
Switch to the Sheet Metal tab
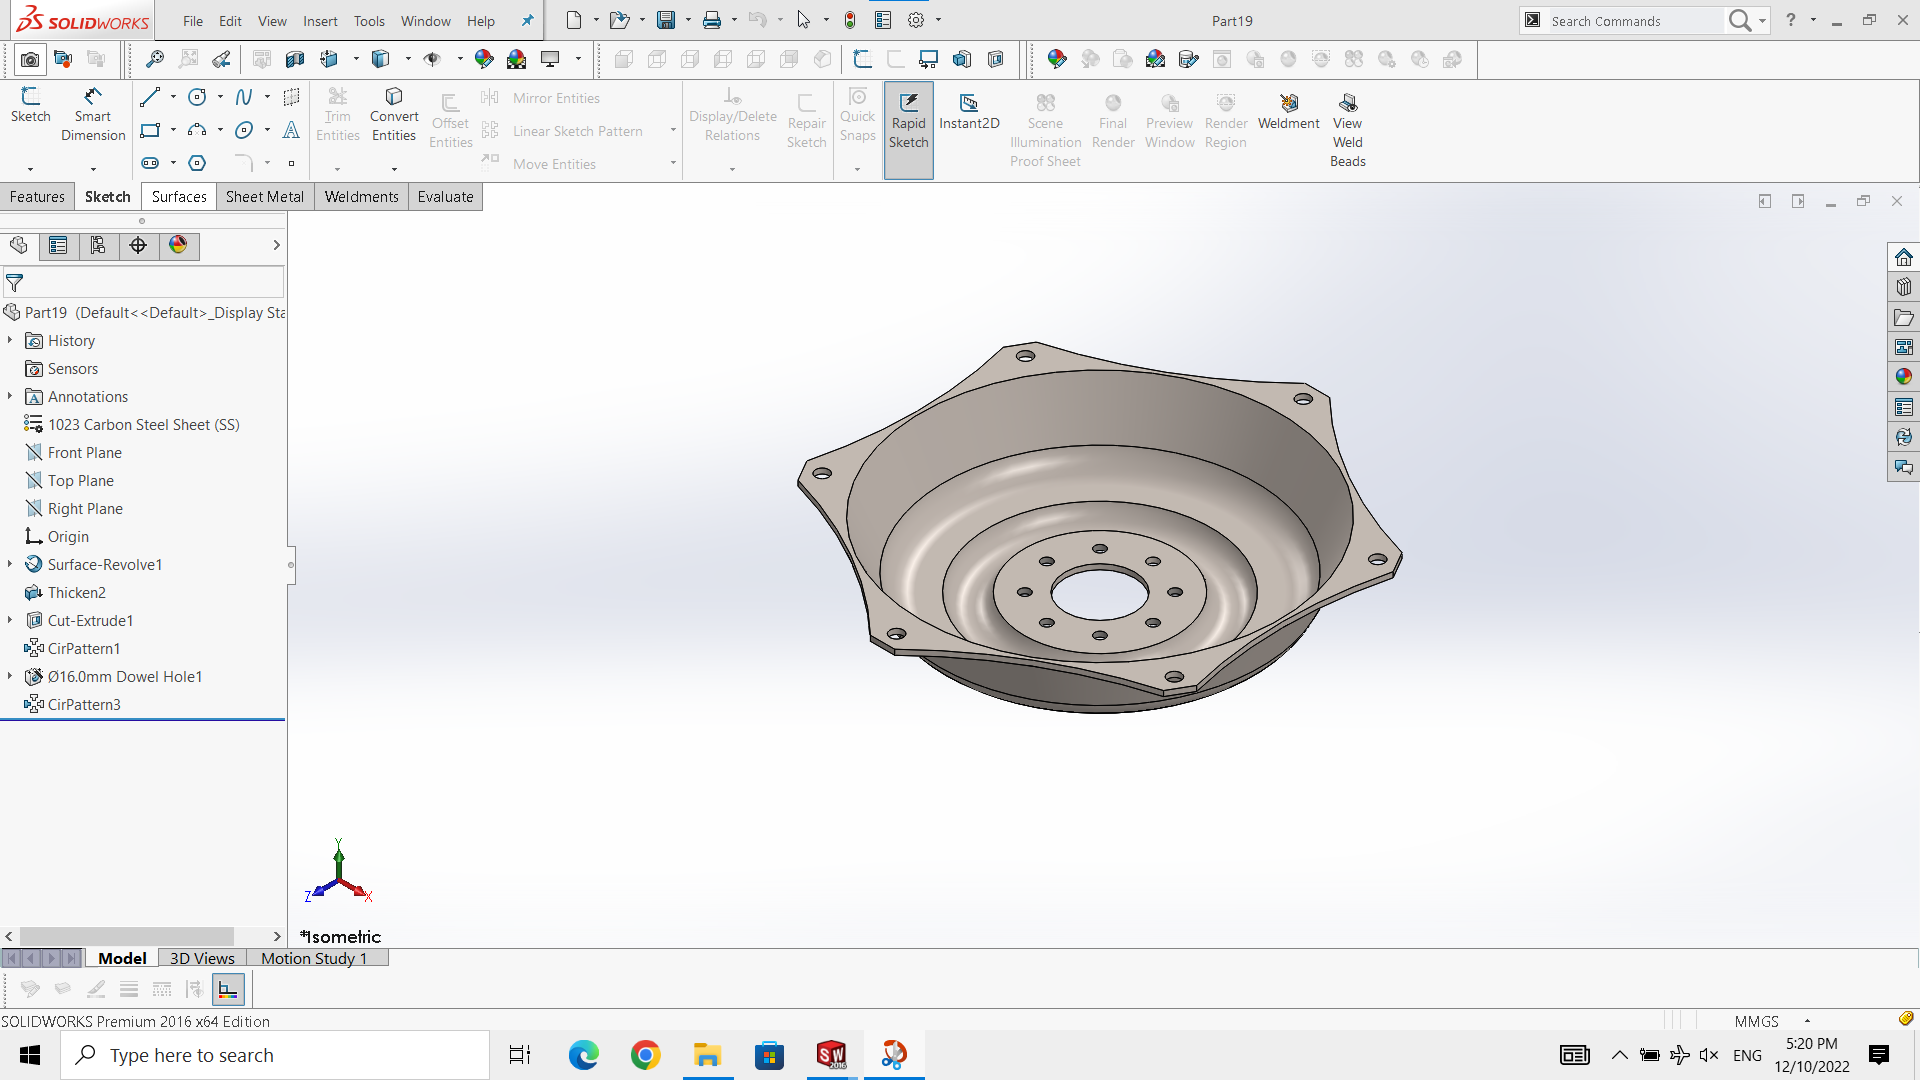coord(265,197)
